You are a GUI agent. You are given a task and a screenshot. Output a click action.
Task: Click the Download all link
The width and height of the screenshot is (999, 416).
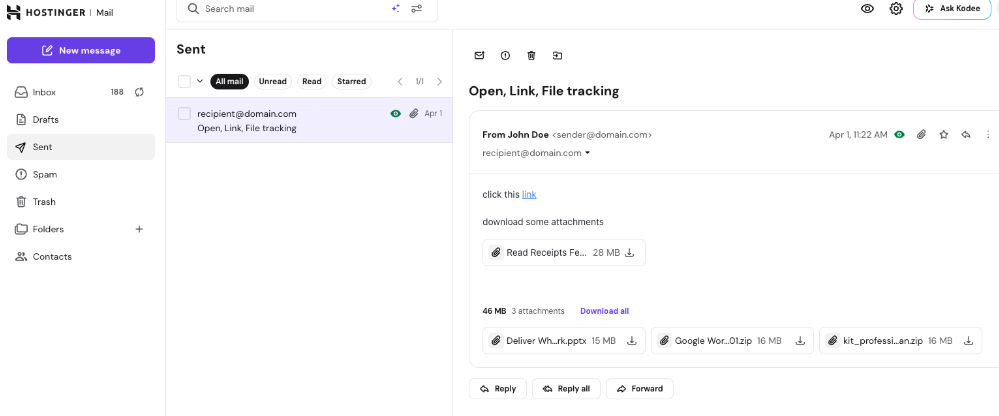coord(604,311)
